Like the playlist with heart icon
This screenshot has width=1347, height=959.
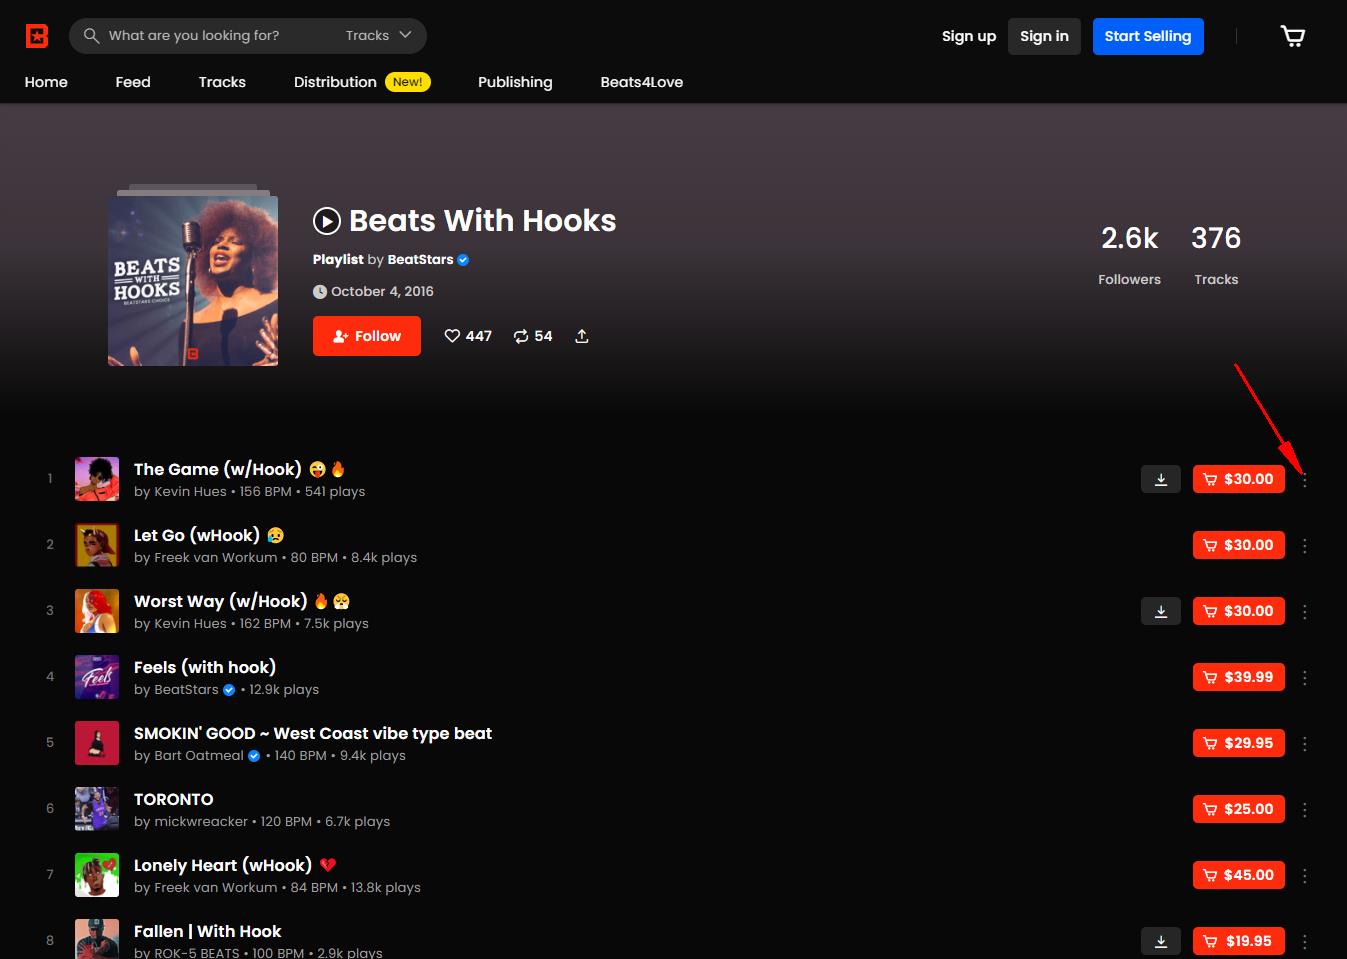[x=452, y=336]
